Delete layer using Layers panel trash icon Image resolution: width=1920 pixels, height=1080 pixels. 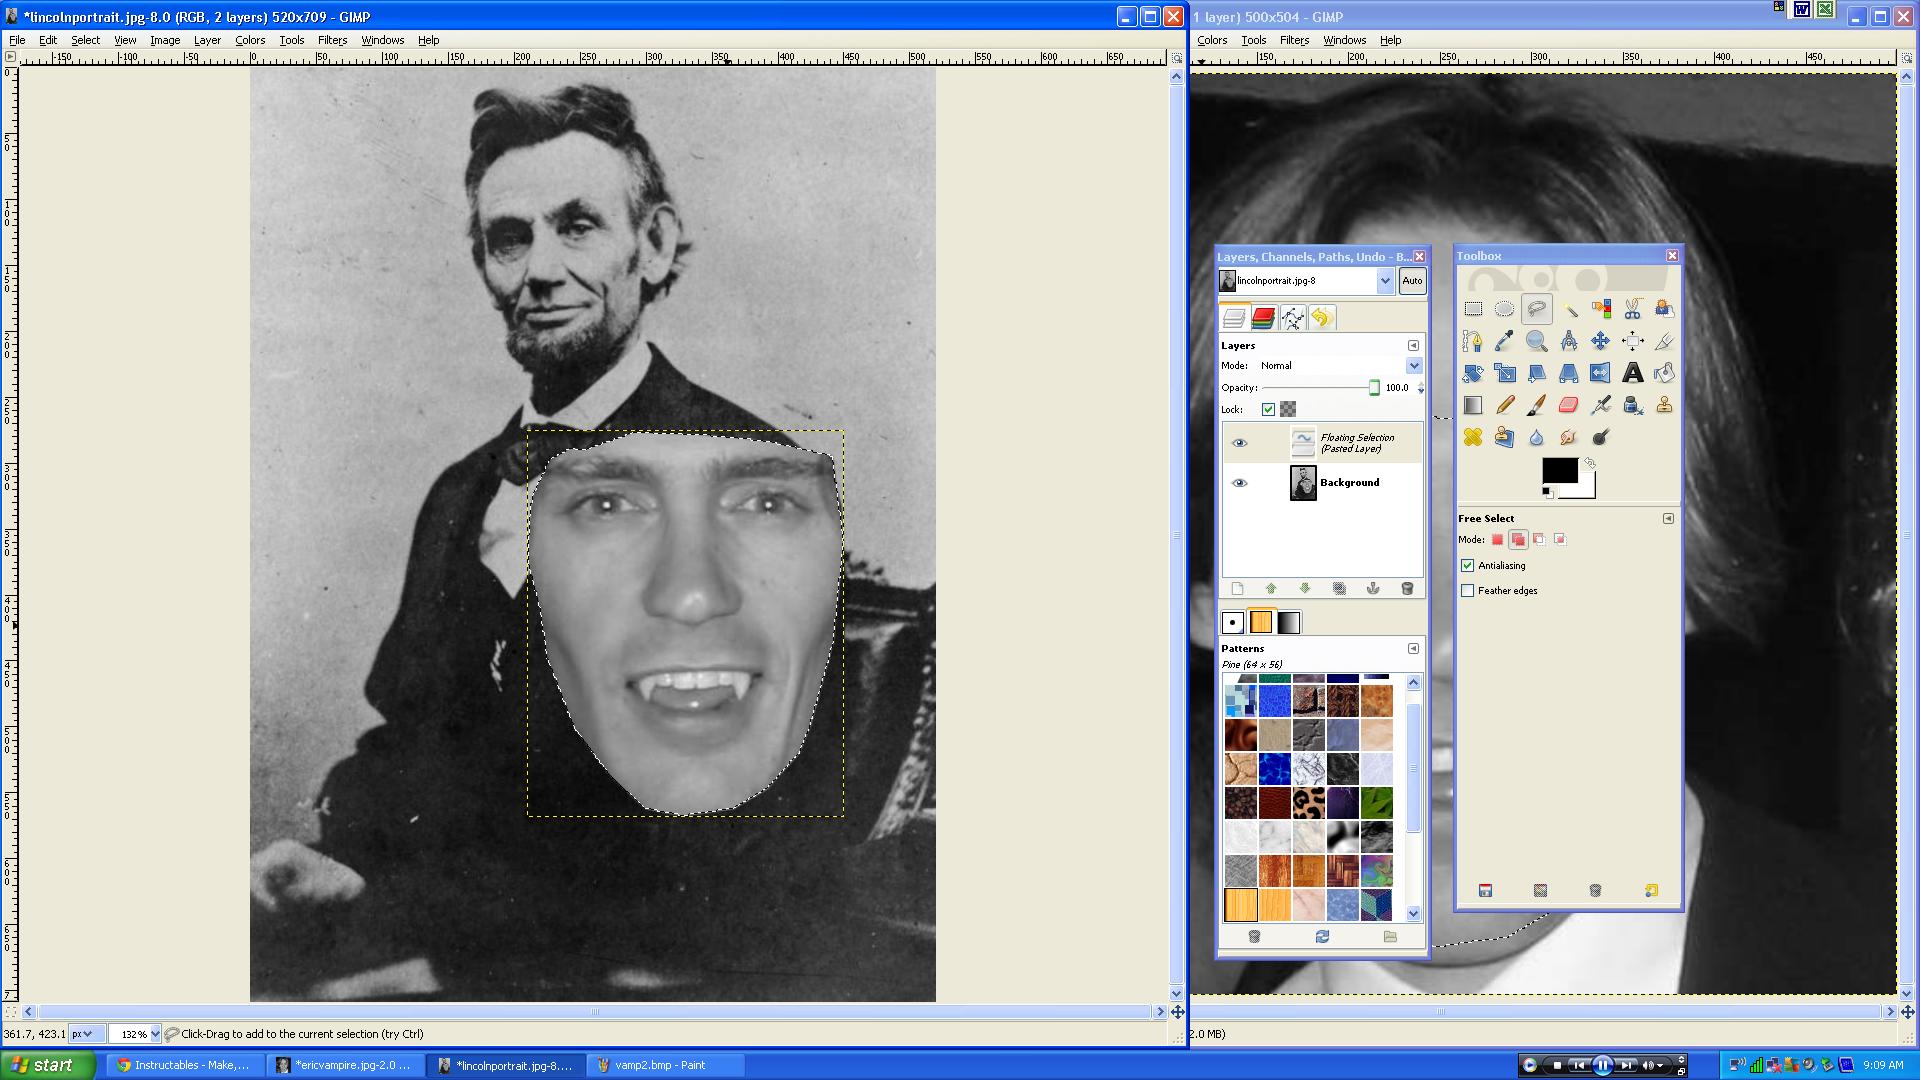click(1407, 589)
